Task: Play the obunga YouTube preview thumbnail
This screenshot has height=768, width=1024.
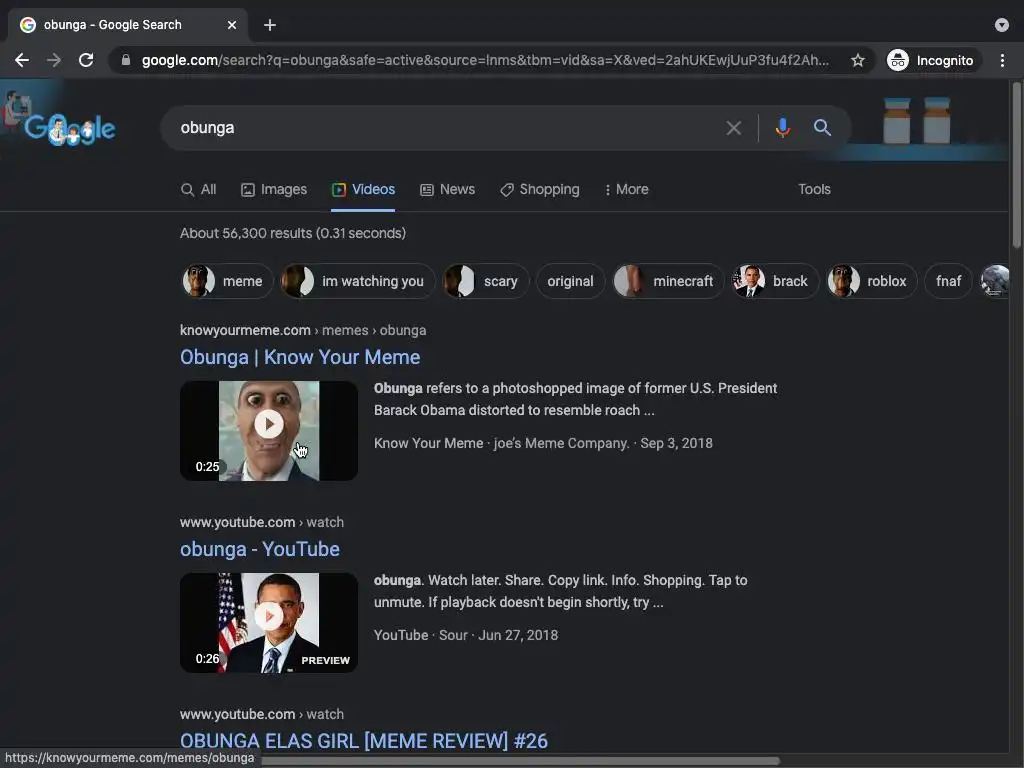Action: (269, 623)
